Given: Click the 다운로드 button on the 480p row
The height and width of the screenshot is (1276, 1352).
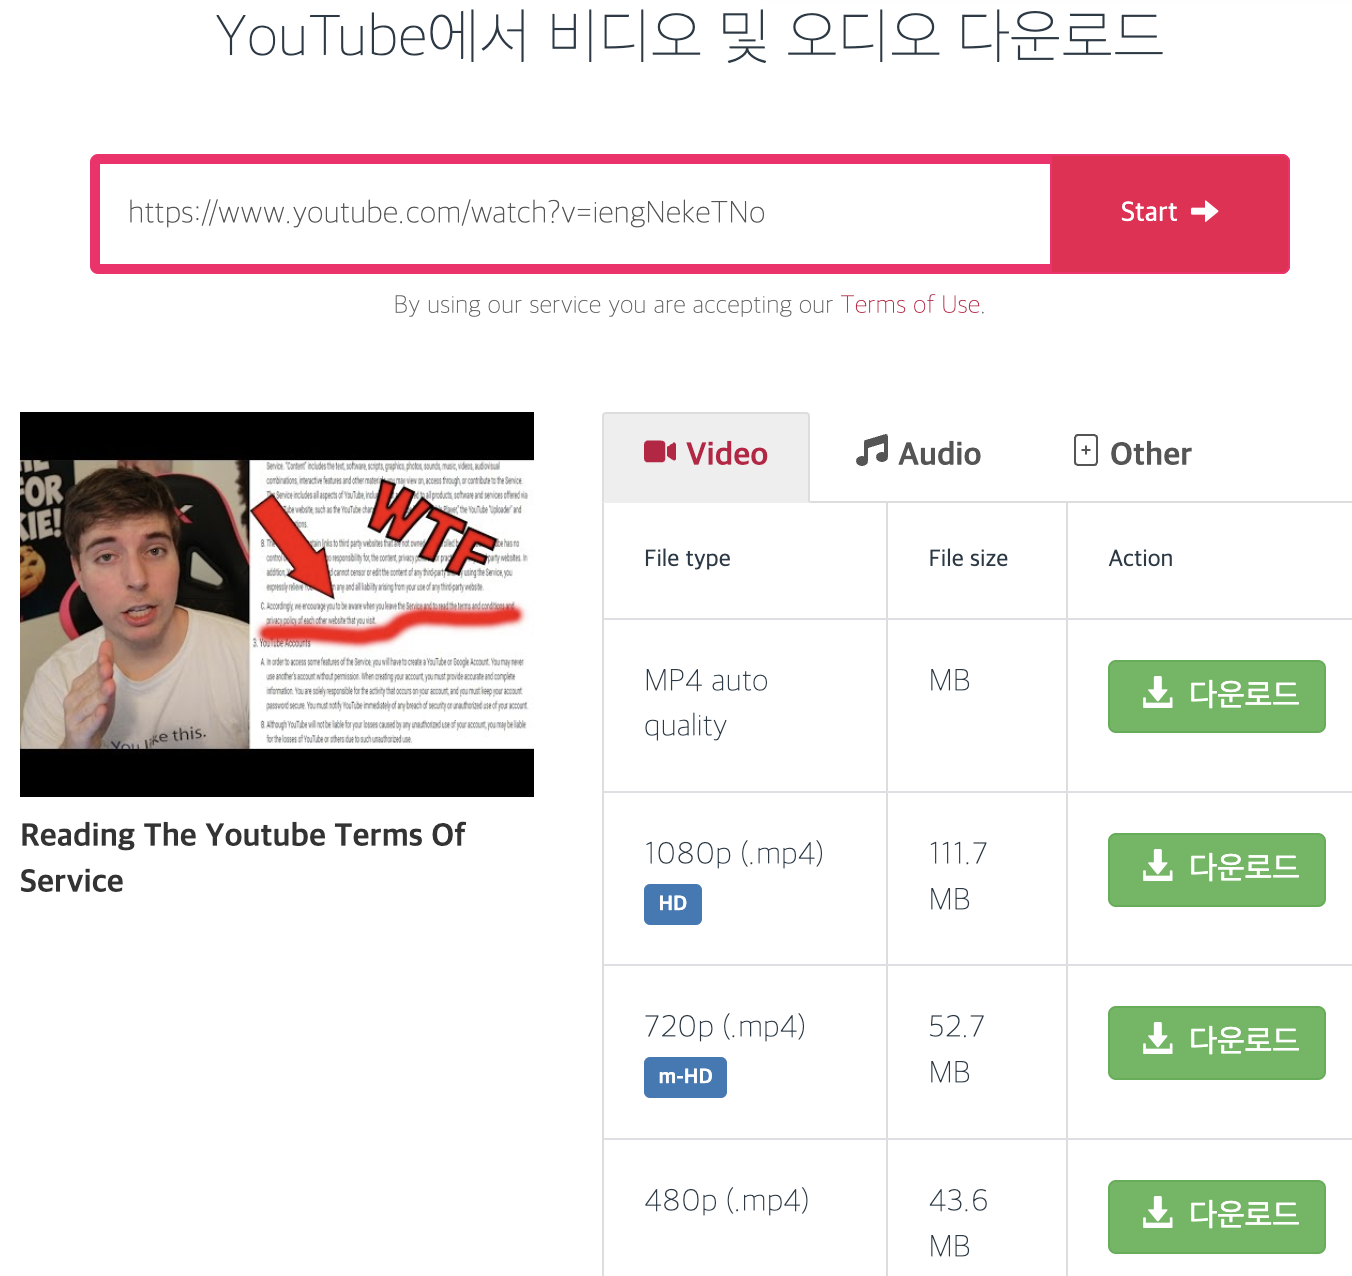Looking at the screenshot, I should 1216,1216.
